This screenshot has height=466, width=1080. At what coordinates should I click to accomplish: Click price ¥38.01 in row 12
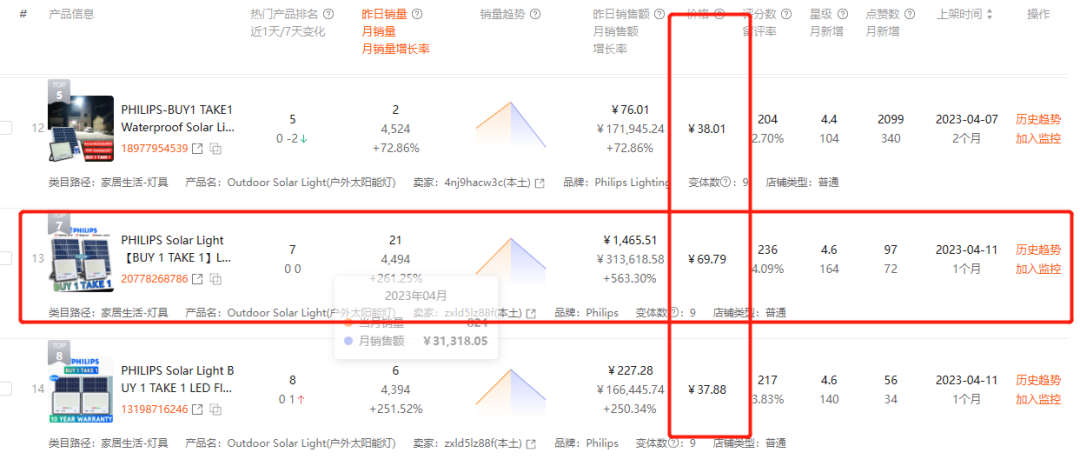[707, 128]
